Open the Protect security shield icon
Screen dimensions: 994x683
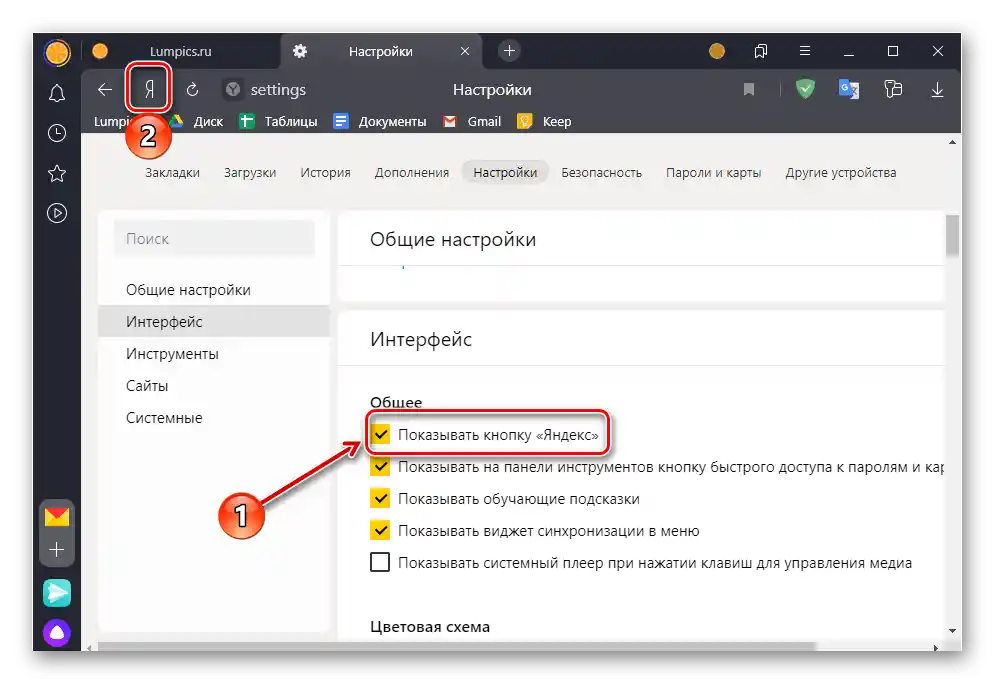click(806, 90)
